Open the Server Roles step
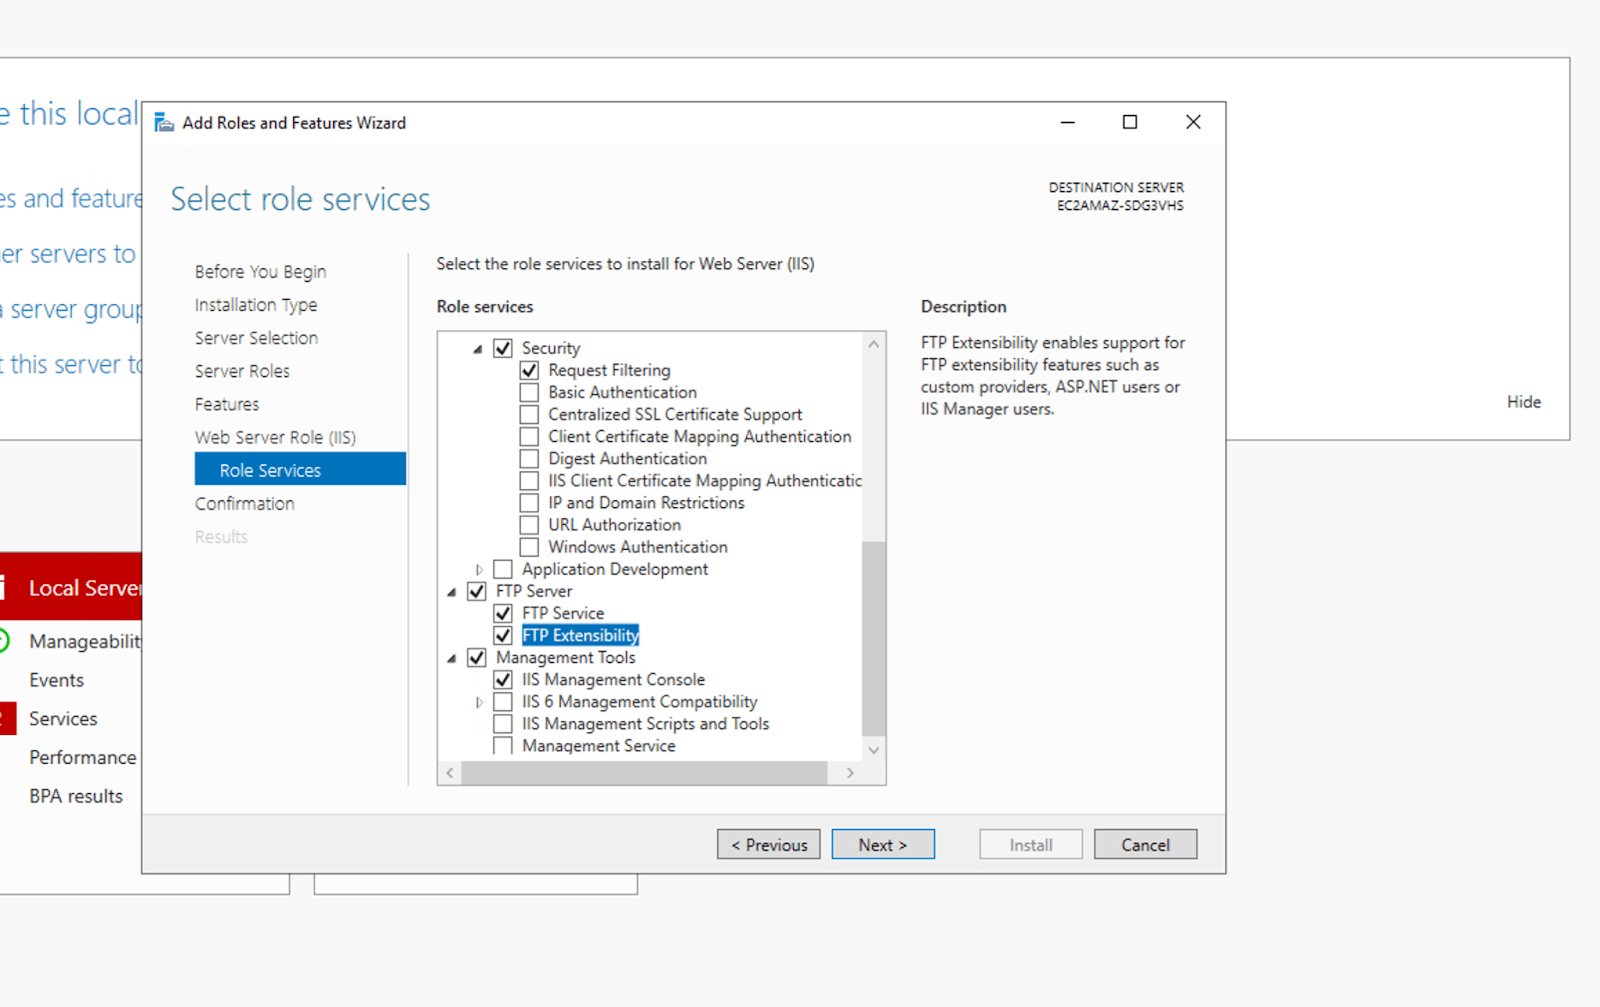 tap(242, 370)
